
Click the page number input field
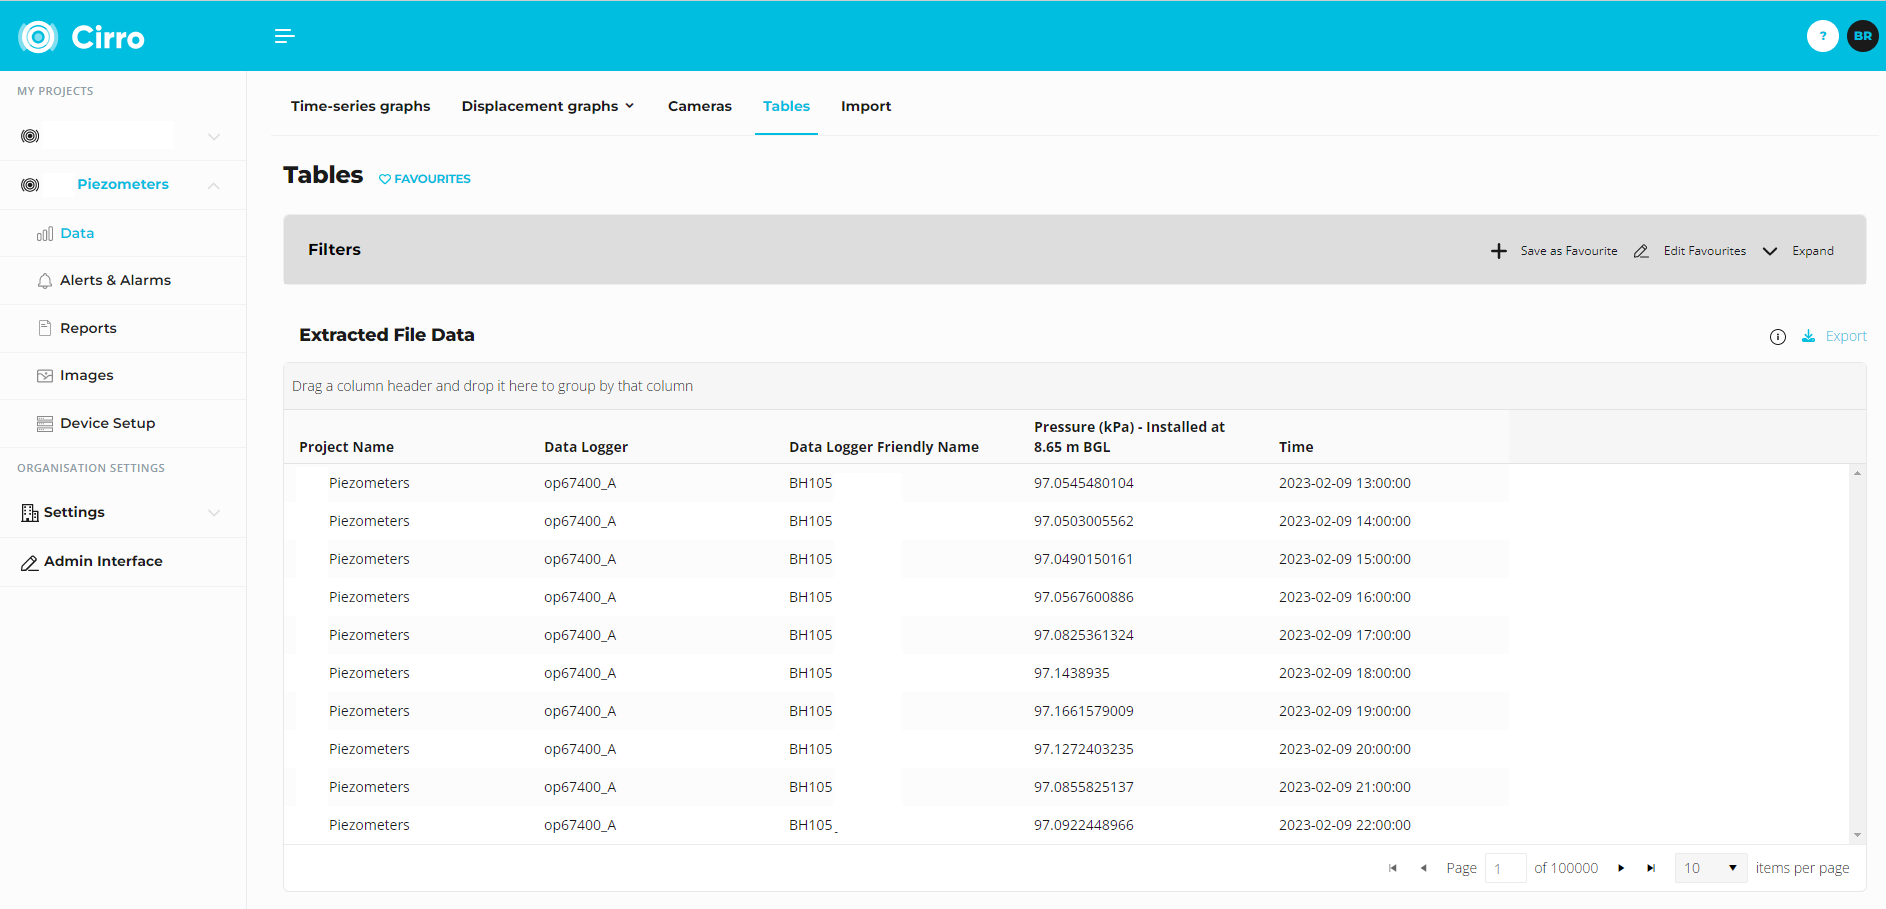[1504, 868]
